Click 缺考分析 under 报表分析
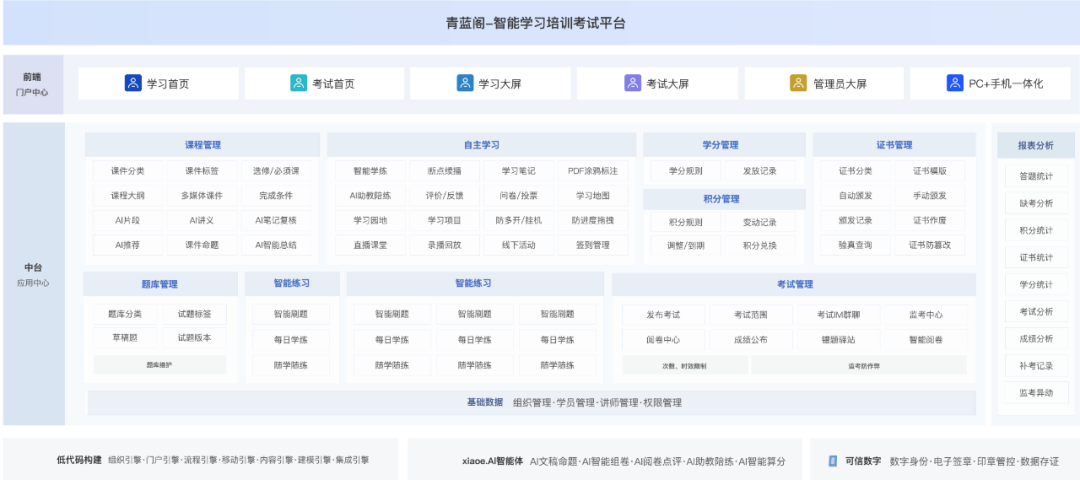Image resolution: width=1080 pixels, height=480 pixels. (1036, 203)
